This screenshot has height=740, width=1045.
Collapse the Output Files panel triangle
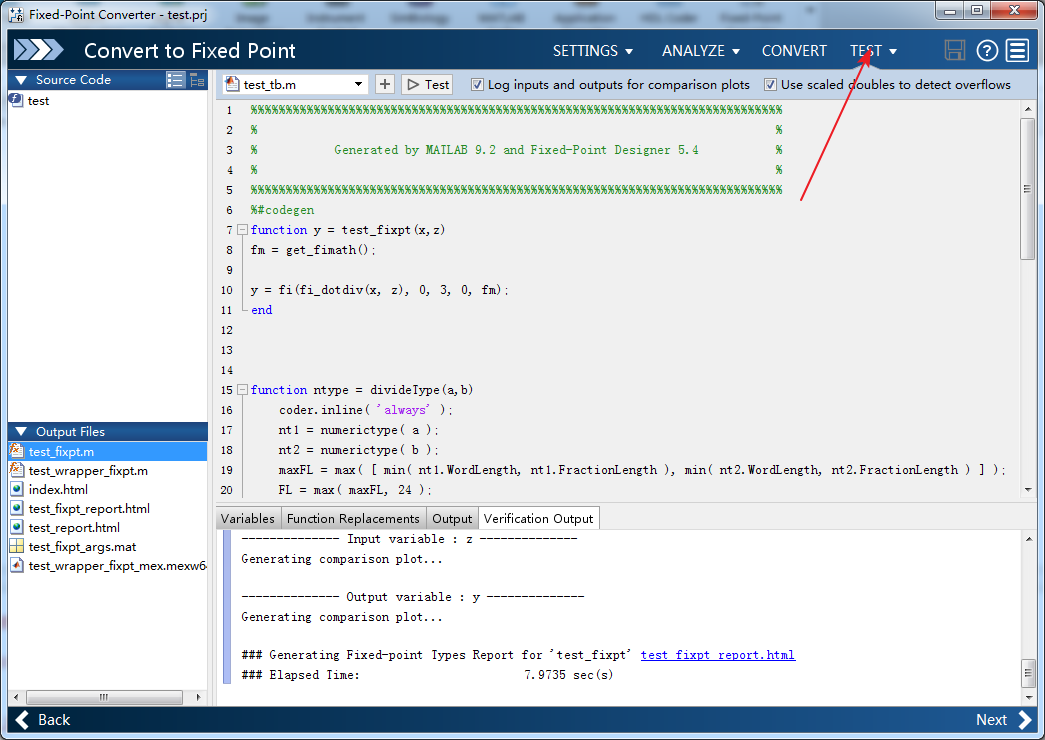[x=21, y=431]
